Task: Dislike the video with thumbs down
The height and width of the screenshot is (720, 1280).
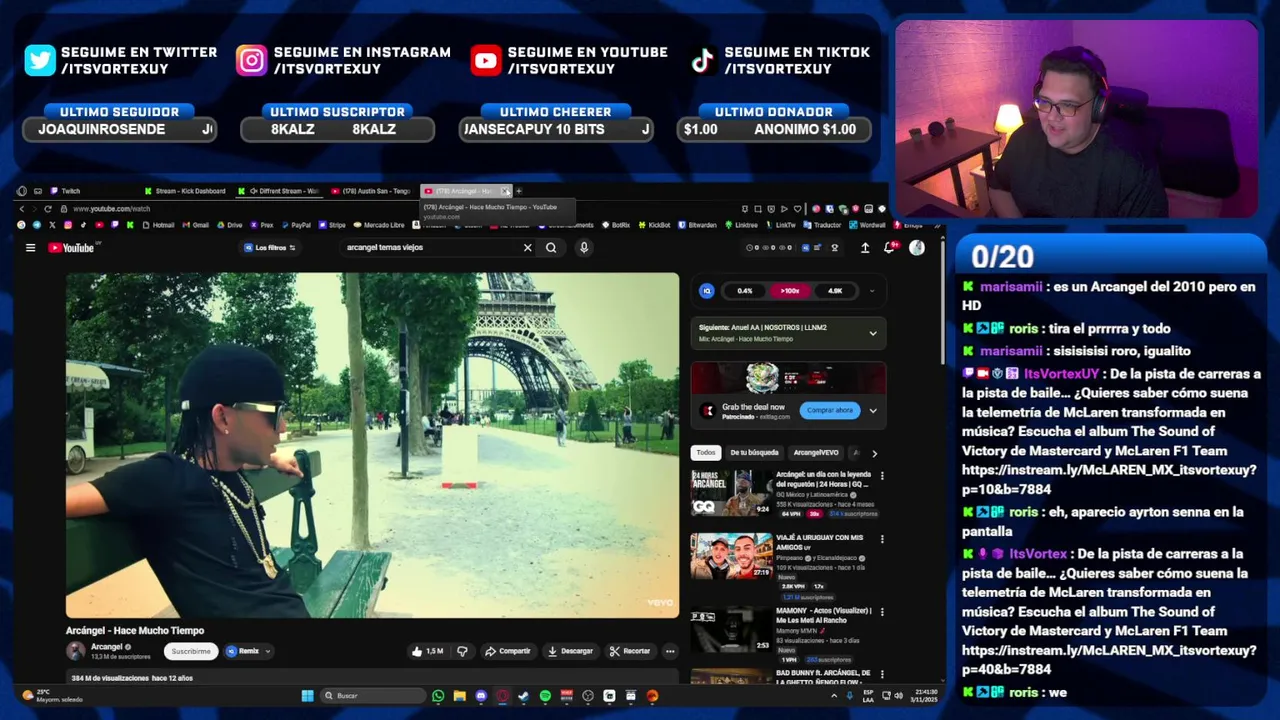Action: [462, 651]
